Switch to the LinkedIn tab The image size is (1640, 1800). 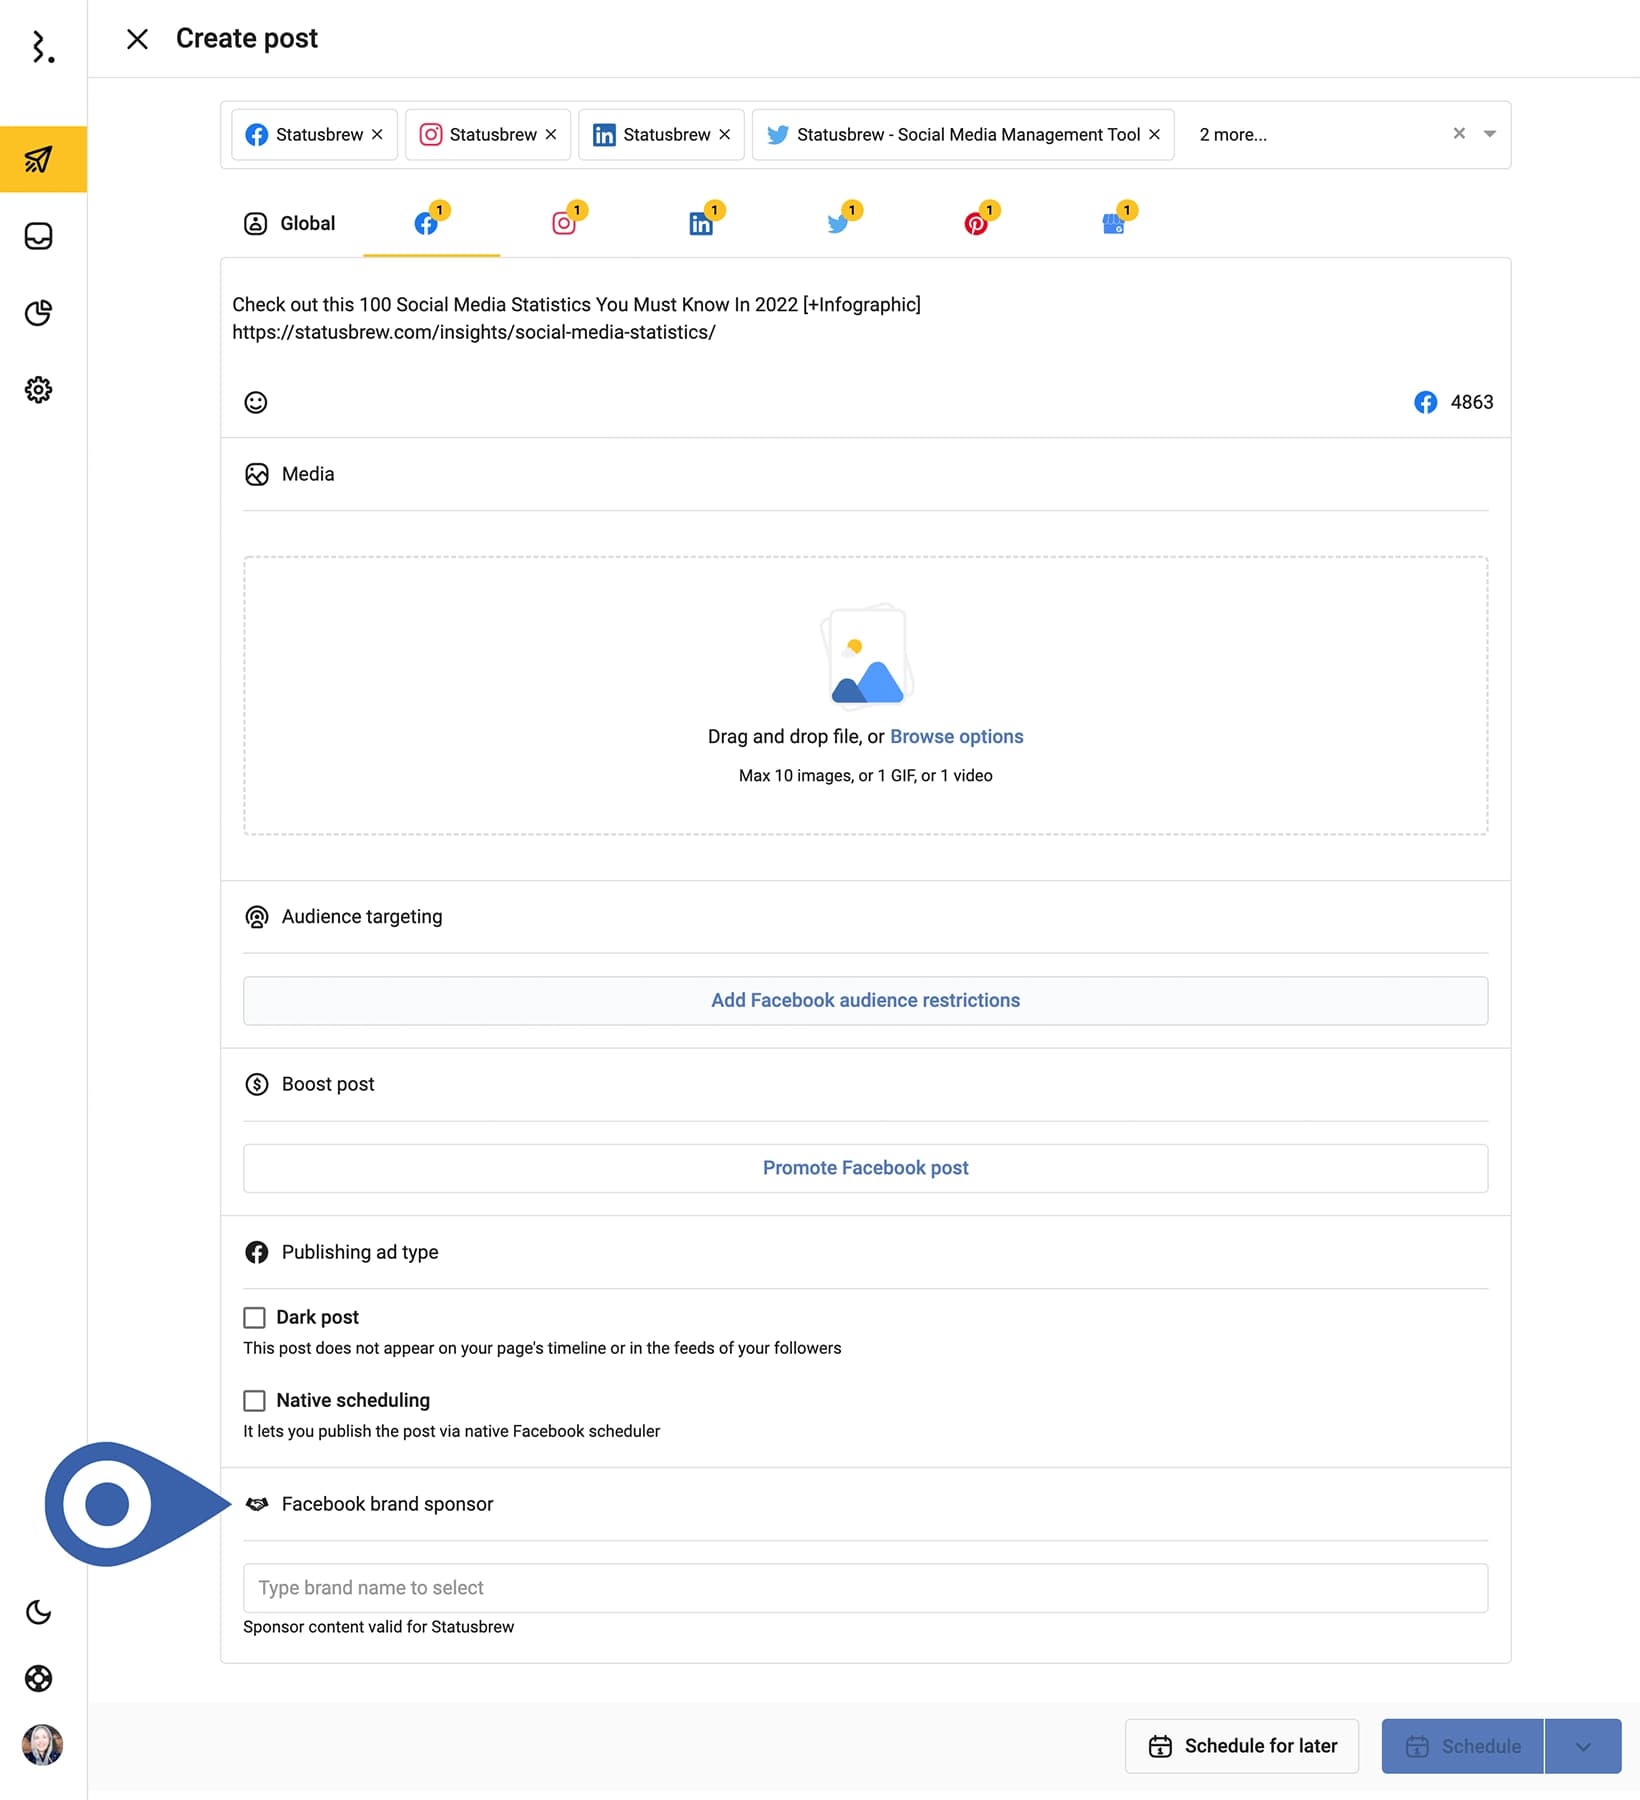[706, 220]
